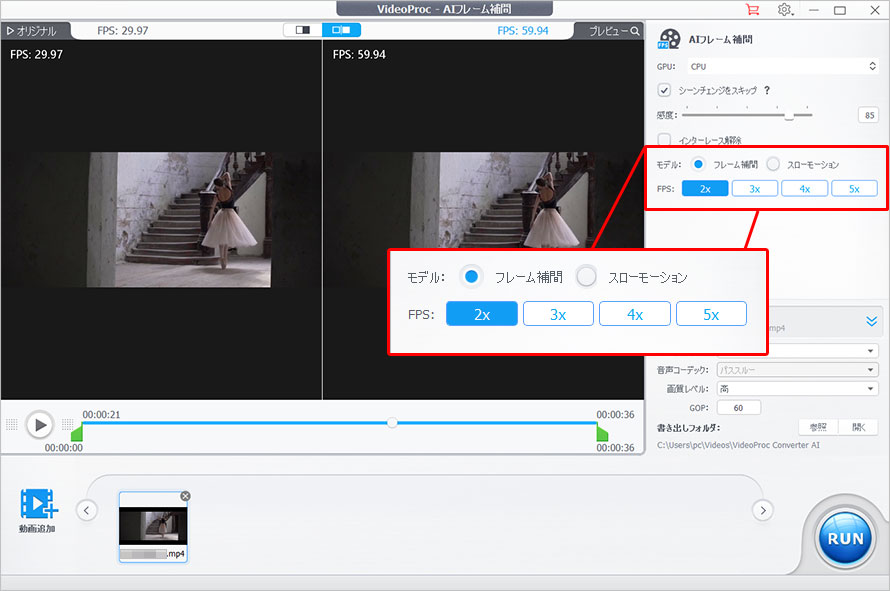Select the 4x FPS option

click(804, 188)
